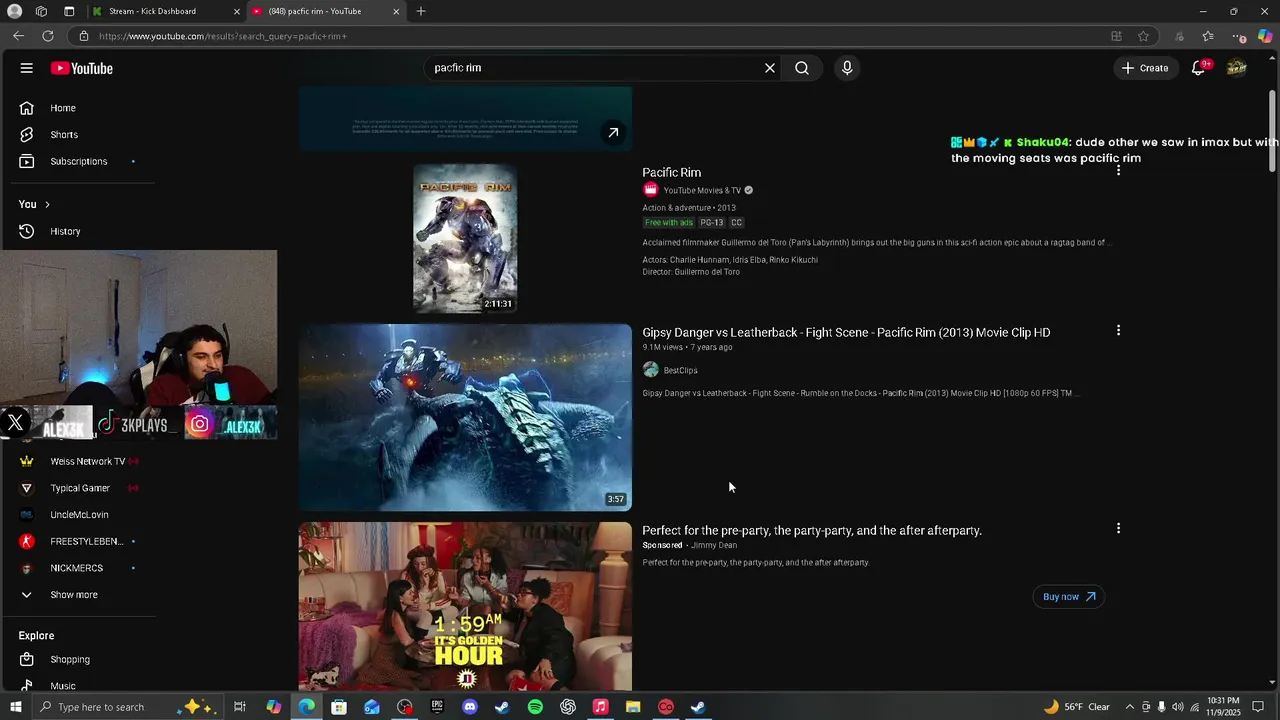Clear the search box with the X
This screenshot has height=720, width=1280.
point(770,68)
